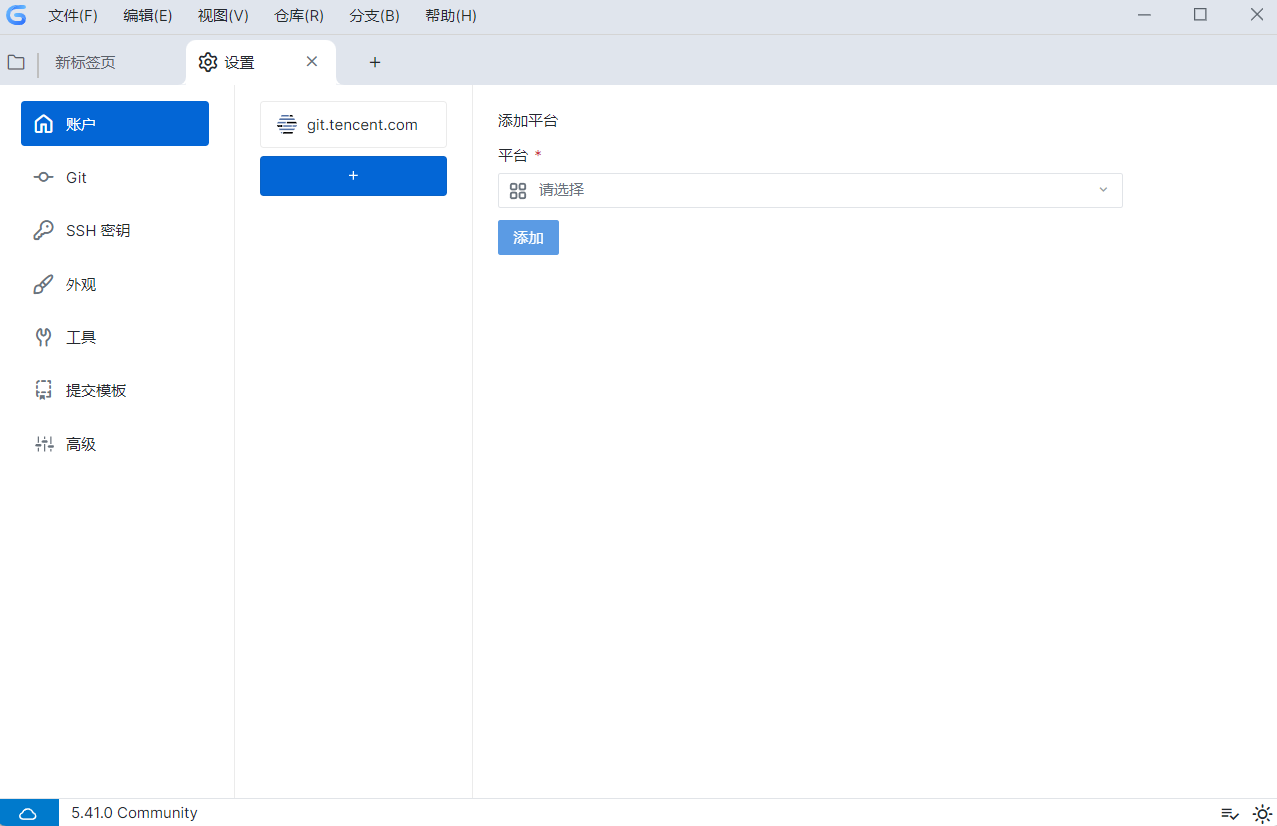Select the git.tencent.com account entry
Viewport: 1277px width, 826px height.
(353, 124)
